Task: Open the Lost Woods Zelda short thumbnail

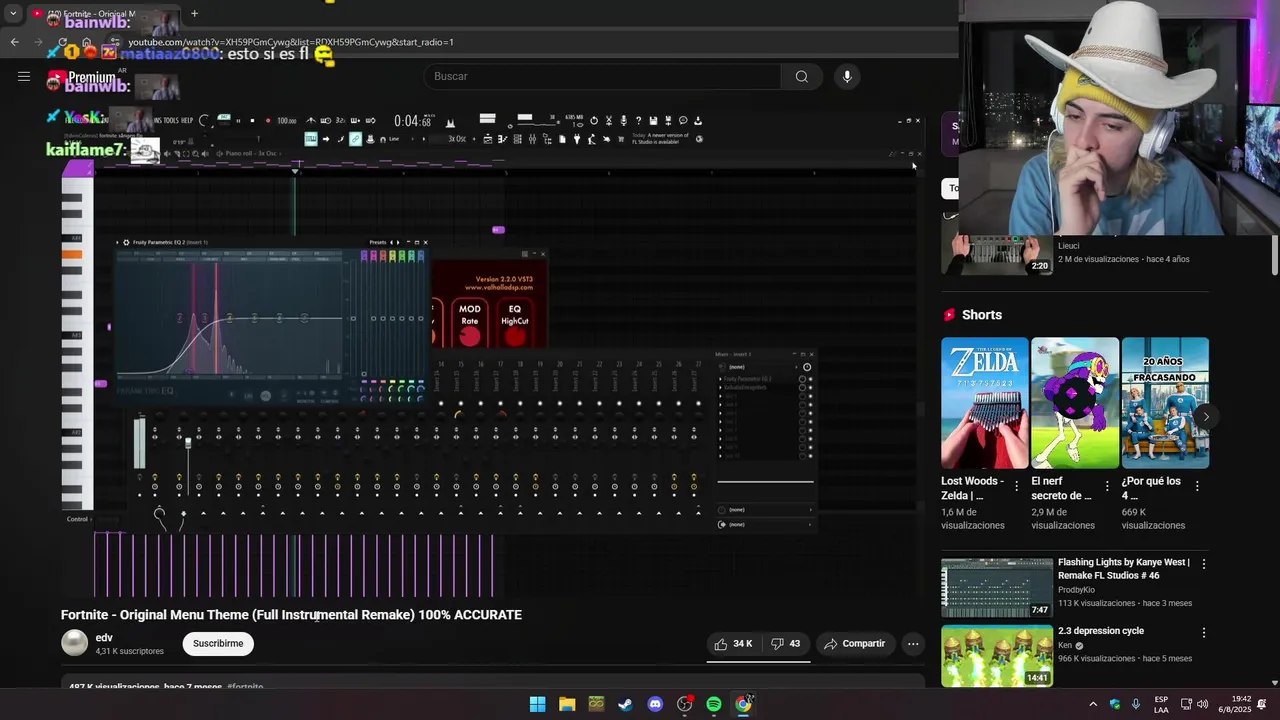Action: pos(984,403)
